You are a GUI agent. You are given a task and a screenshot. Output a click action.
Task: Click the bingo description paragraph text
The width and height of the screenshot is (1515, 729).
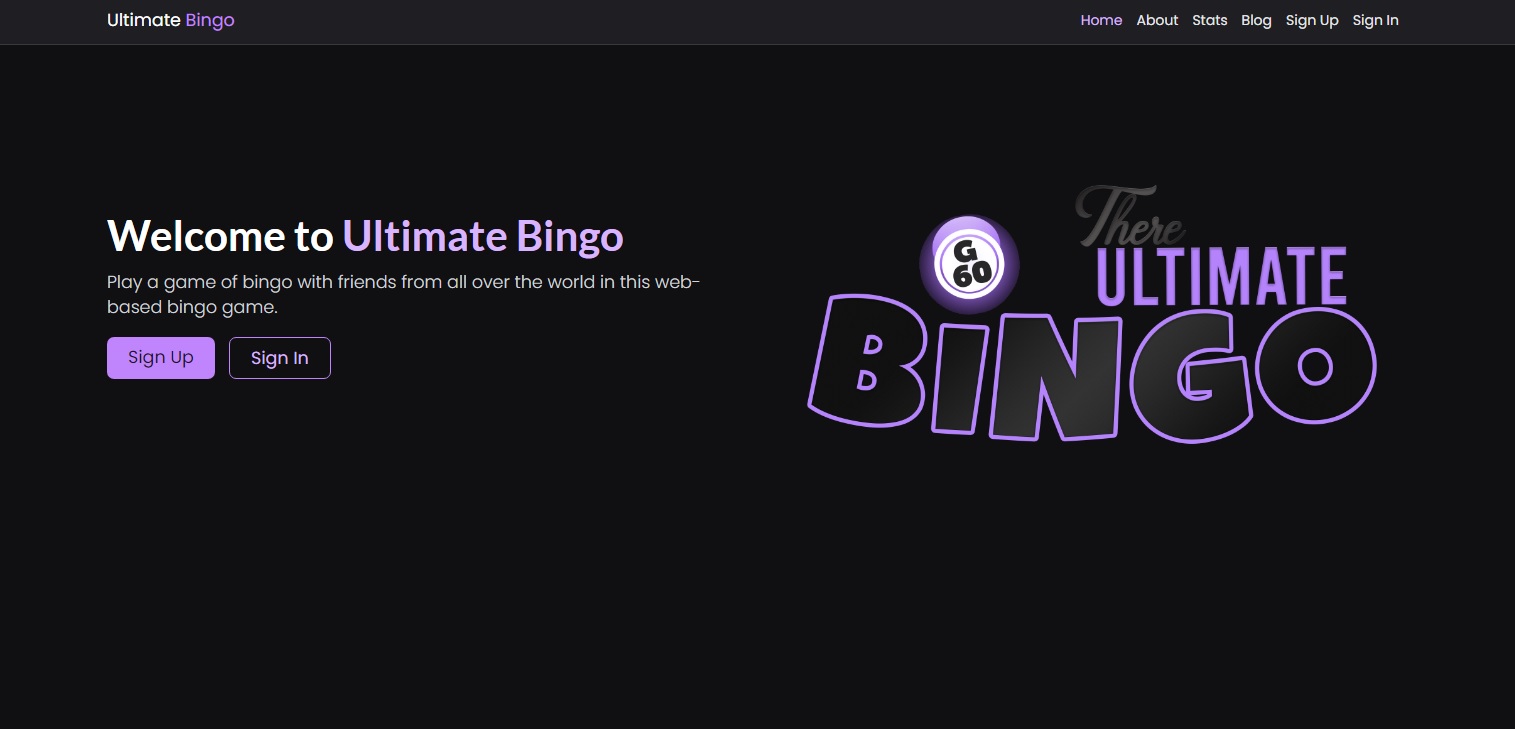[404, 294]
